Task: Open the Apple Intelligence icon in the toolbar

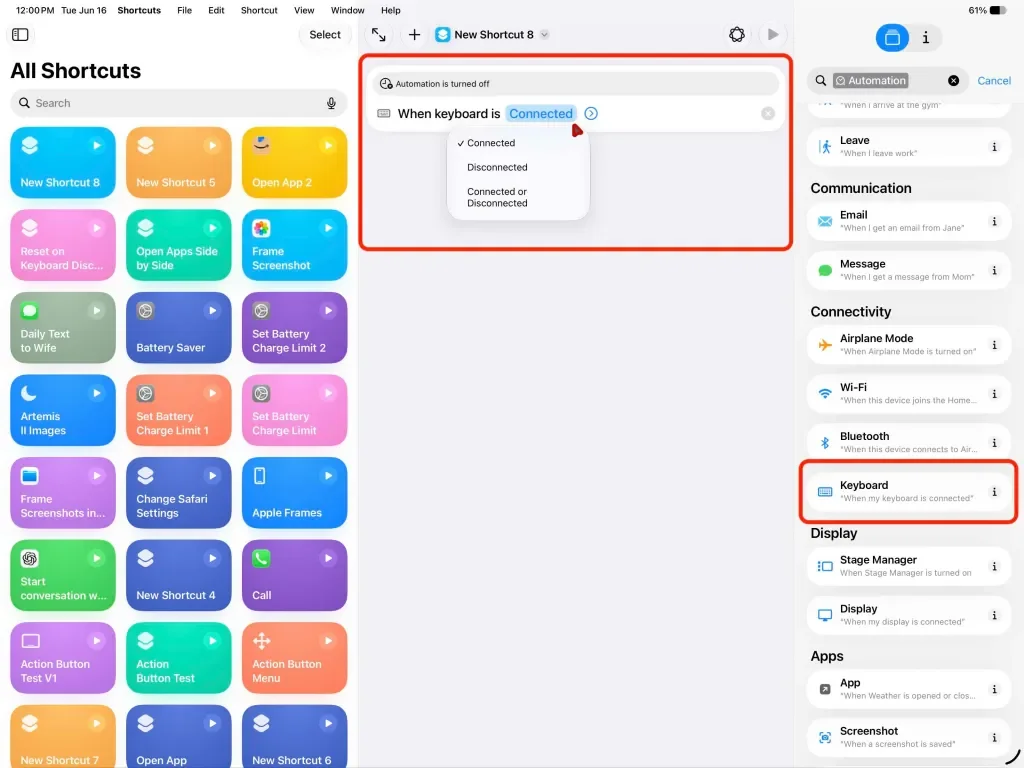Action: (x=737, y=35)
